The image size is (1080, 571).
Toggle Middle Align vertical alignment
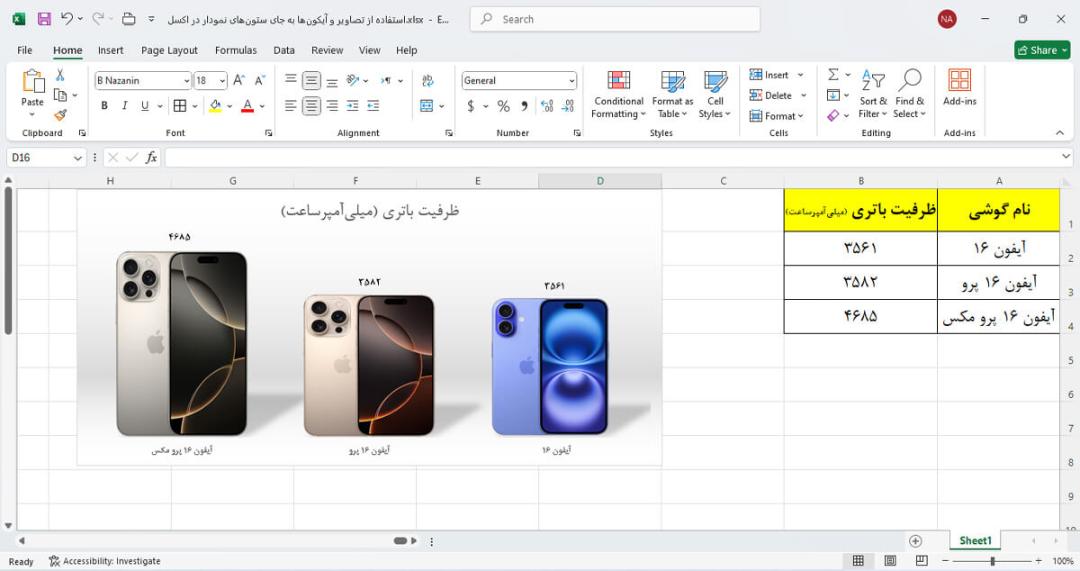311,81
